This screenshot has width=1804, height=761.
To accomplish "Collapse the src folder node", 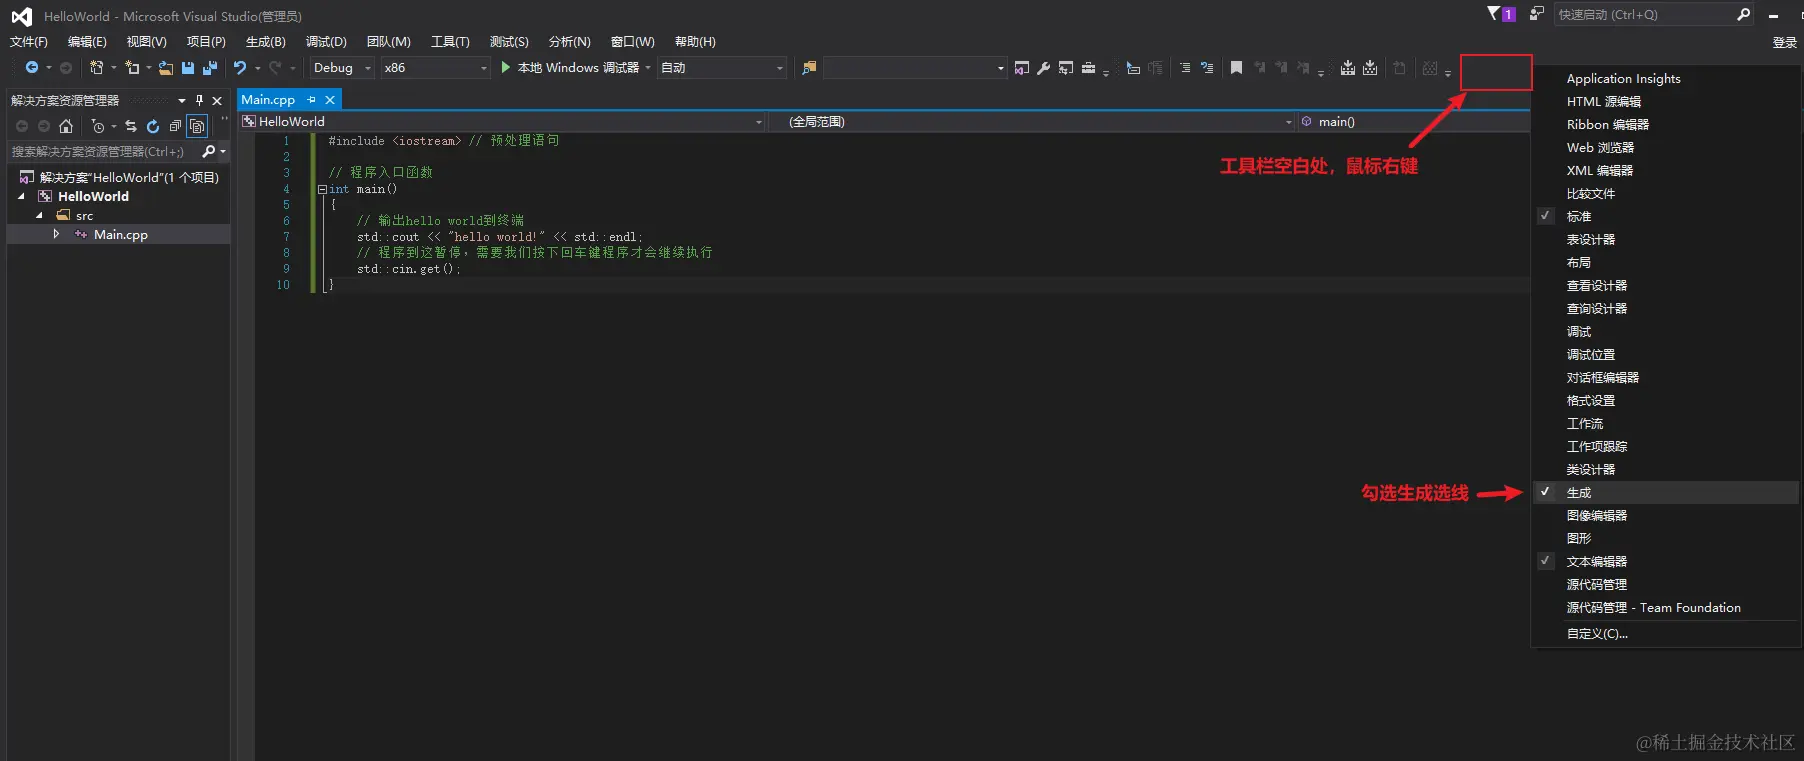I will click(x=40, y=216).
